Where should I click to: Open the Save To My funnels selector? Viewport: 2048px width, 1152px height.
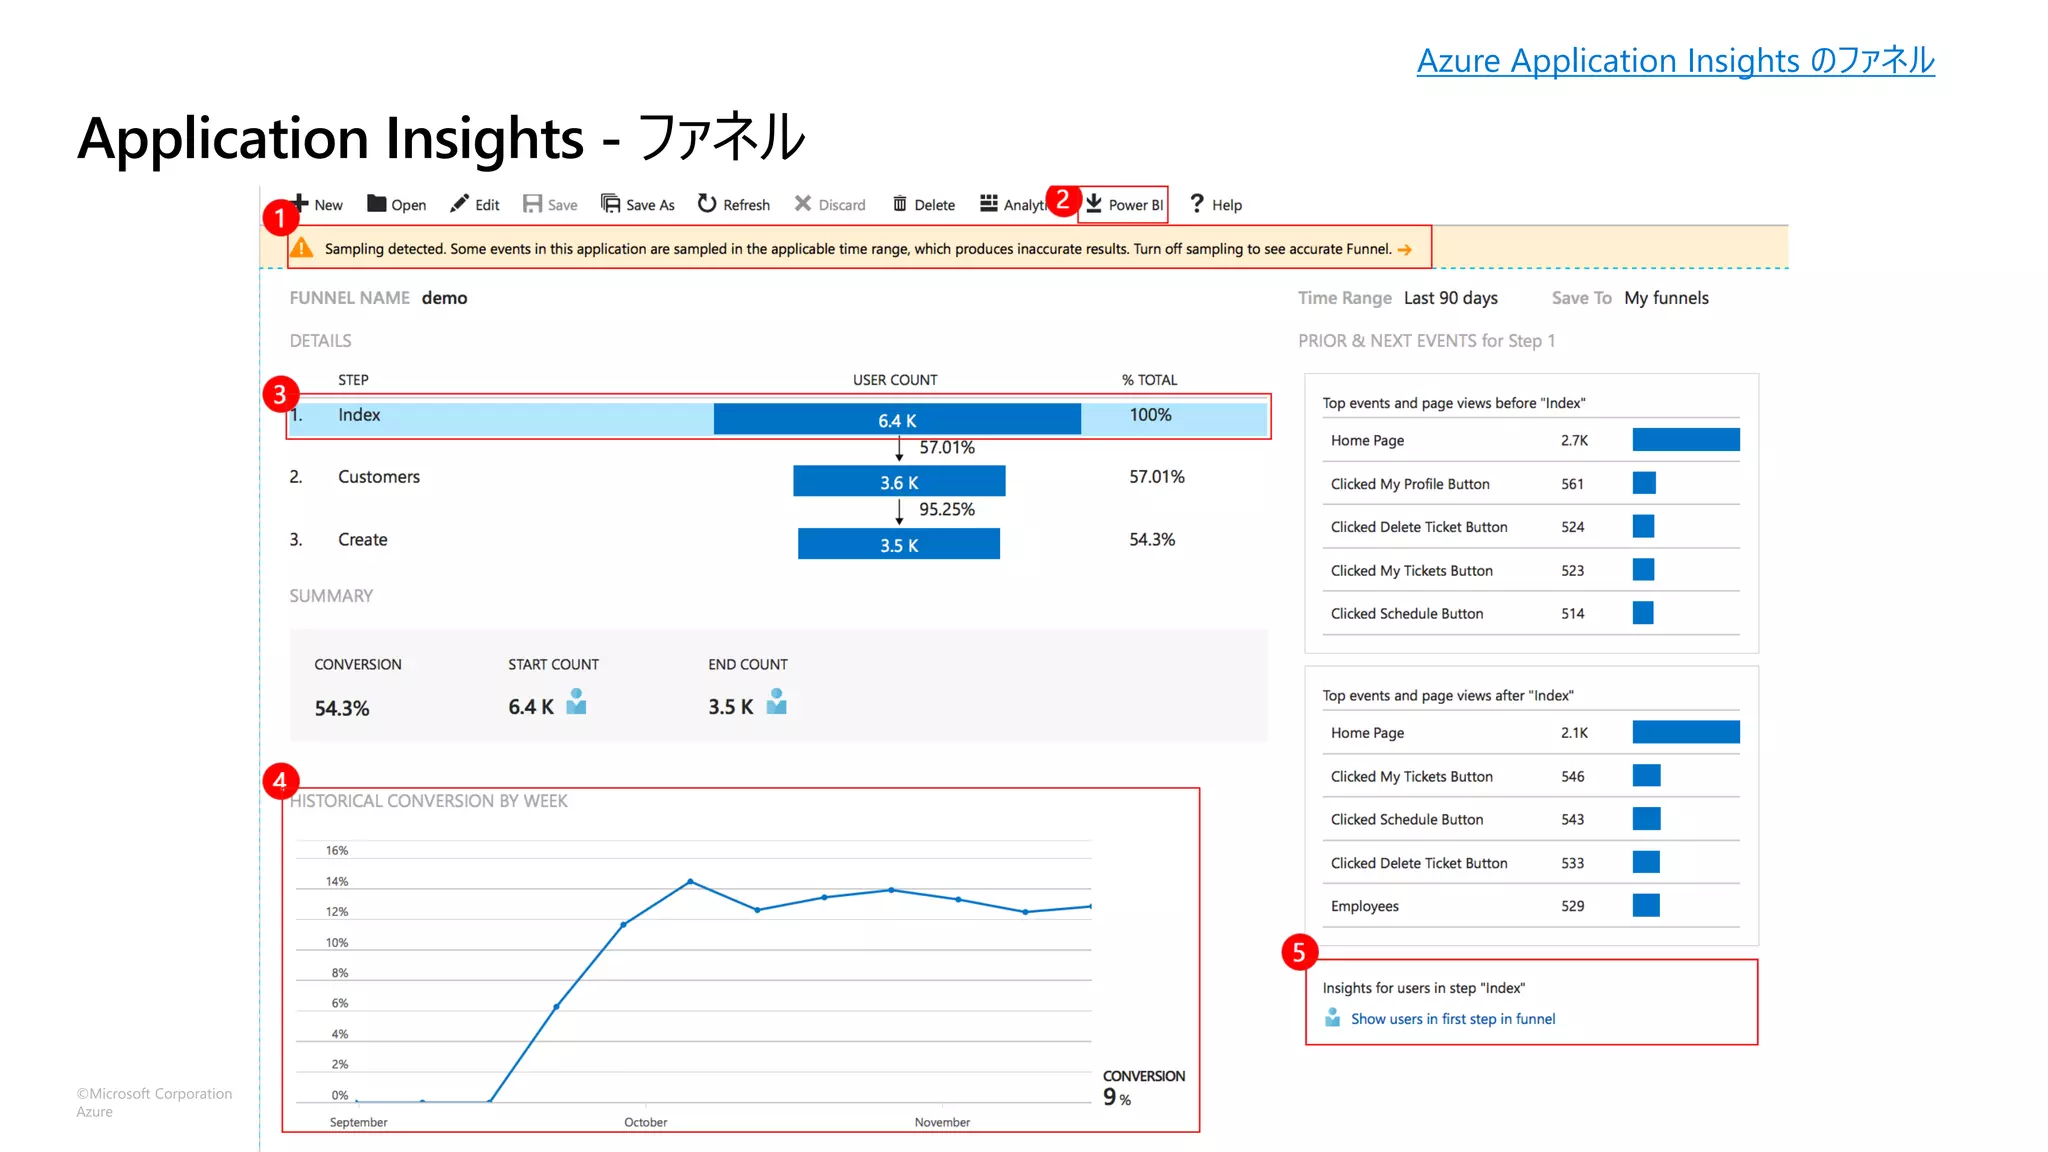[1667, 298]
